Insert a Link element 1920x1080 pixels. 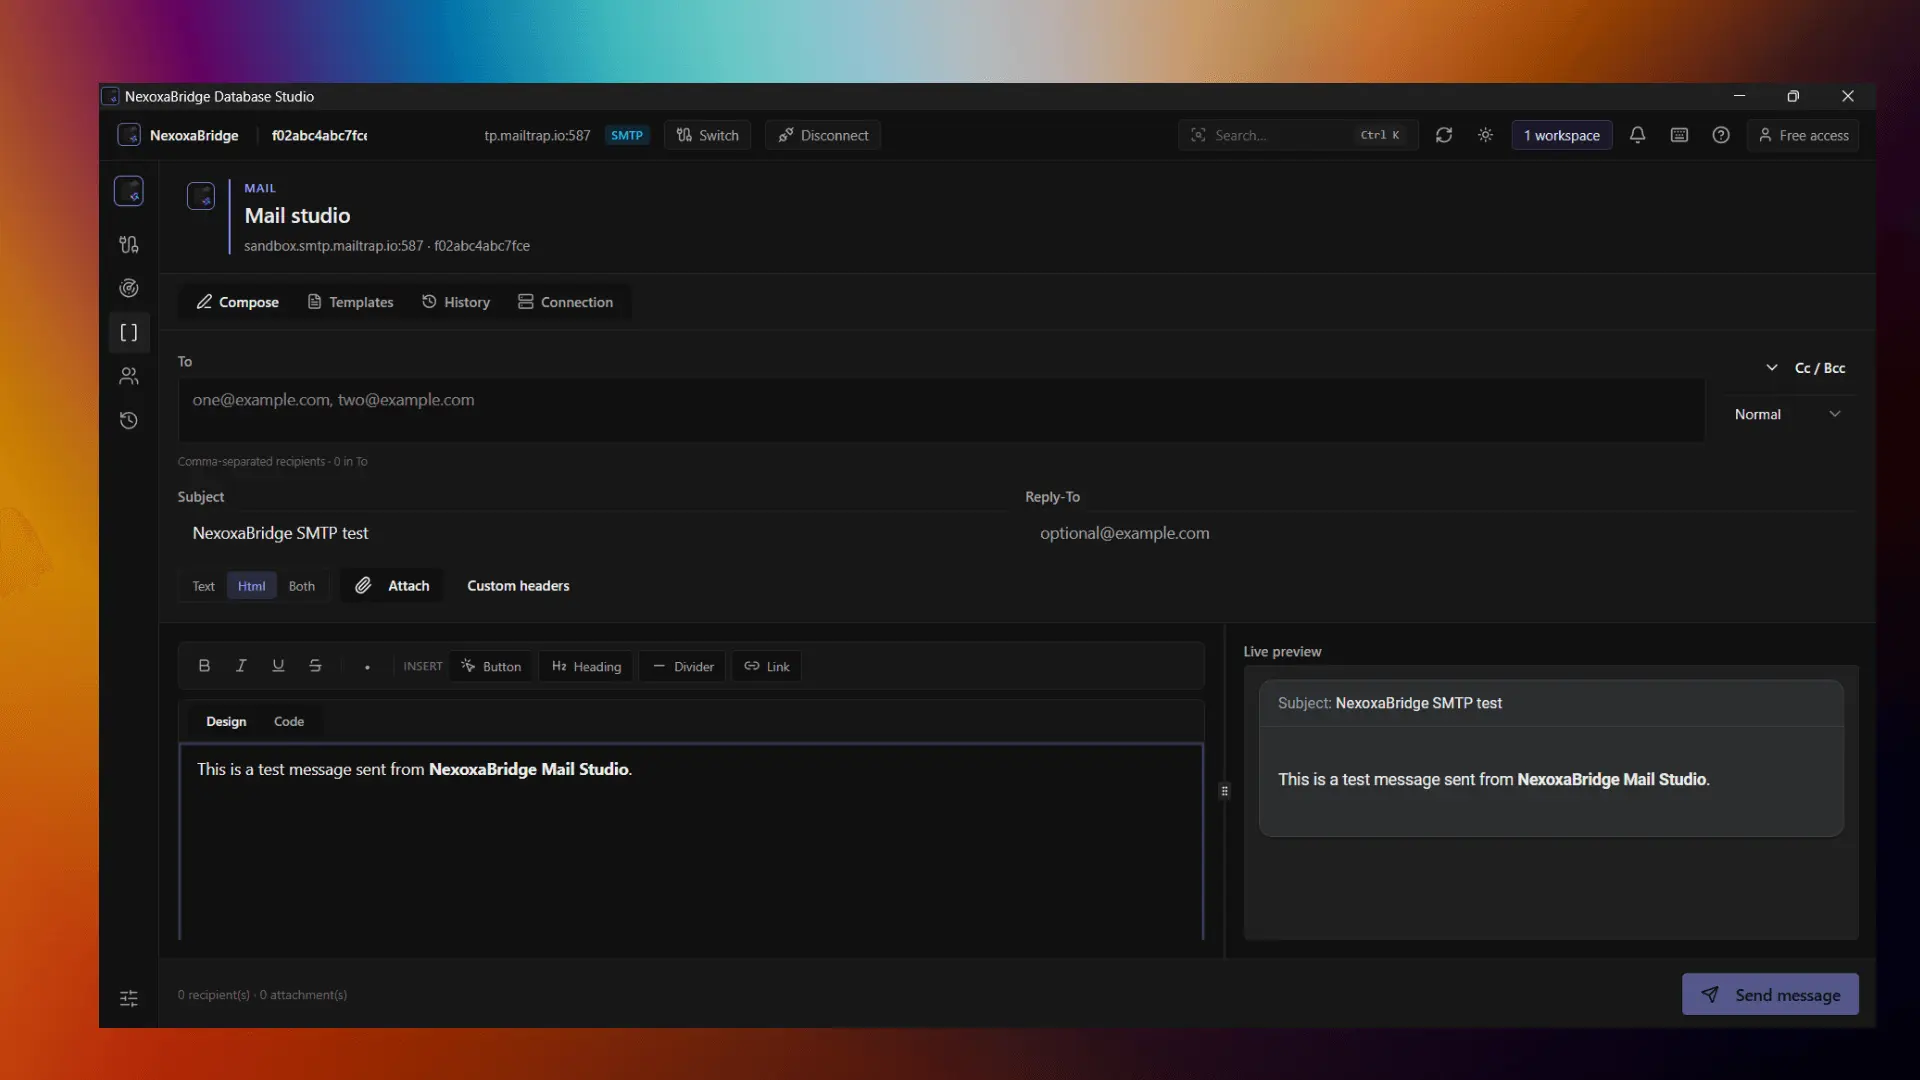click(767, 667)
